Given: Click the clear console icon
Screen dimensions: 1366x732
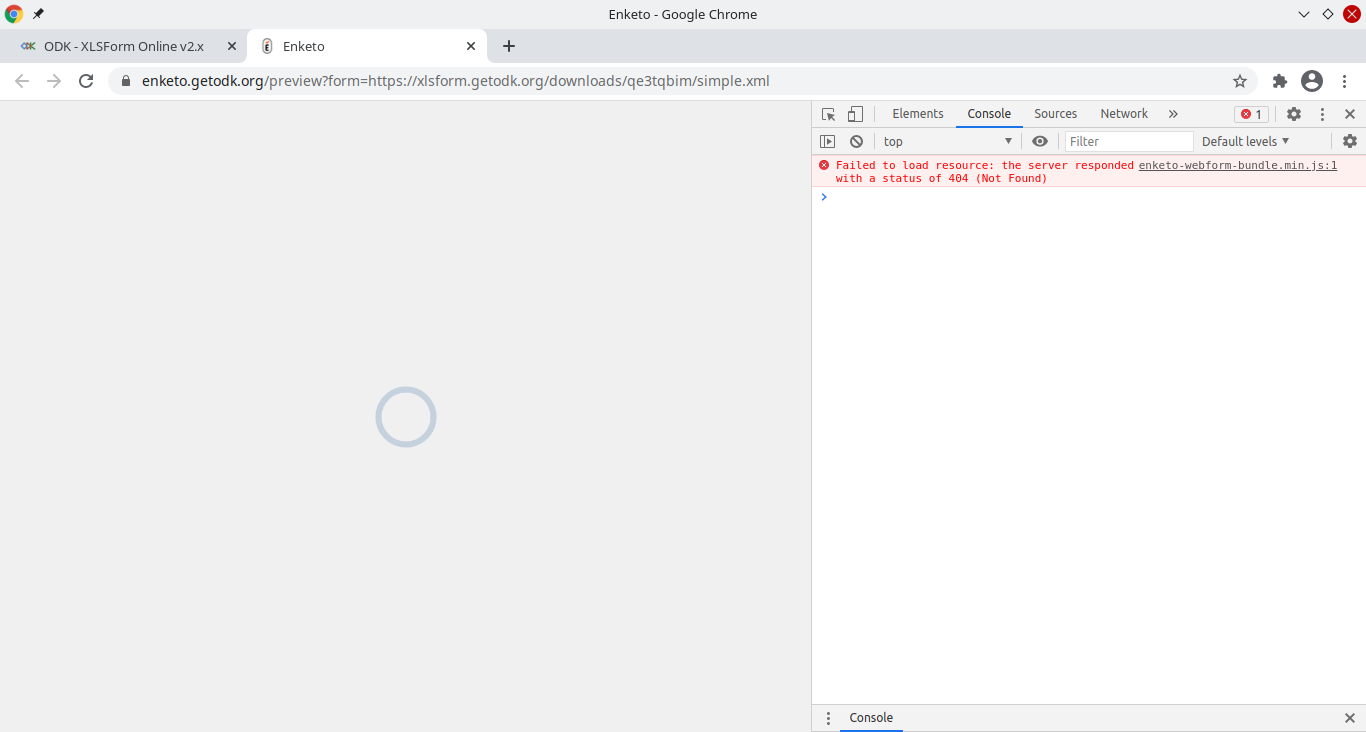Looking at the screenshot, I should pos(856,141).
